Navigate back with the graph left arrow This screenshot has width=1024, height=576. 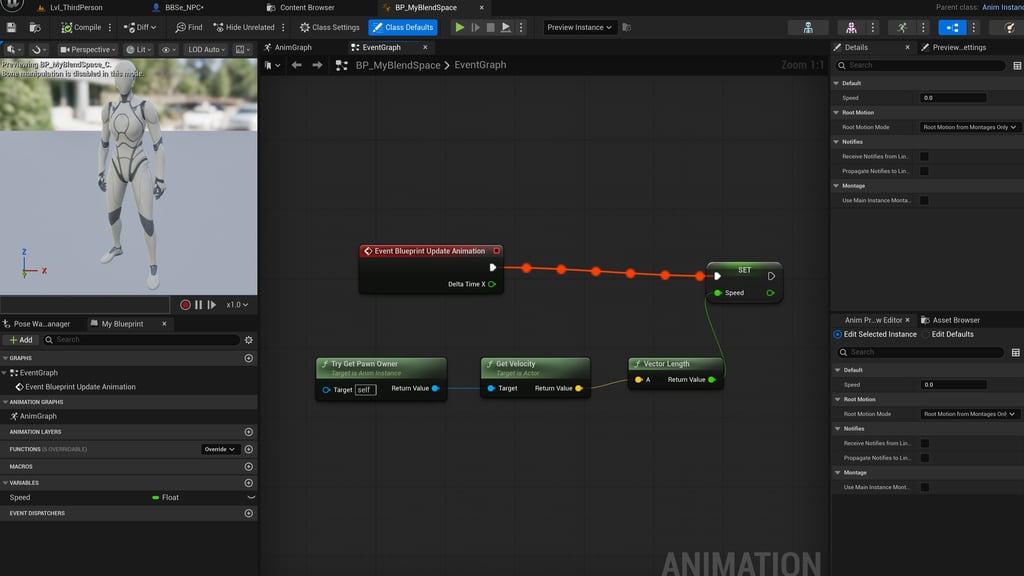297,65
